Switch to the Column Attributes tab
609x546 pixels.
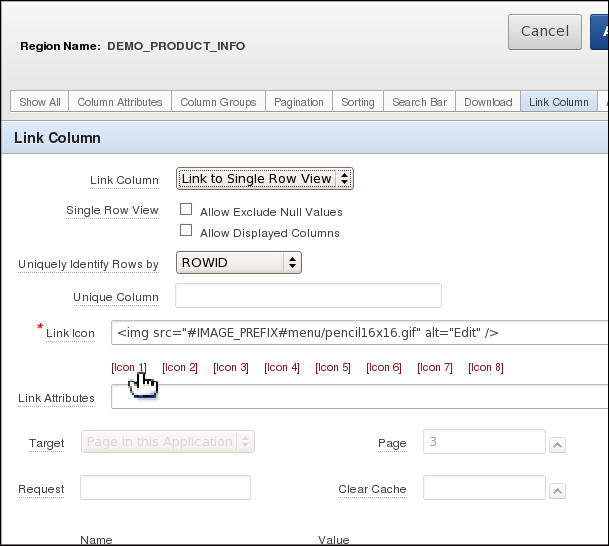(x=120, y=102)
